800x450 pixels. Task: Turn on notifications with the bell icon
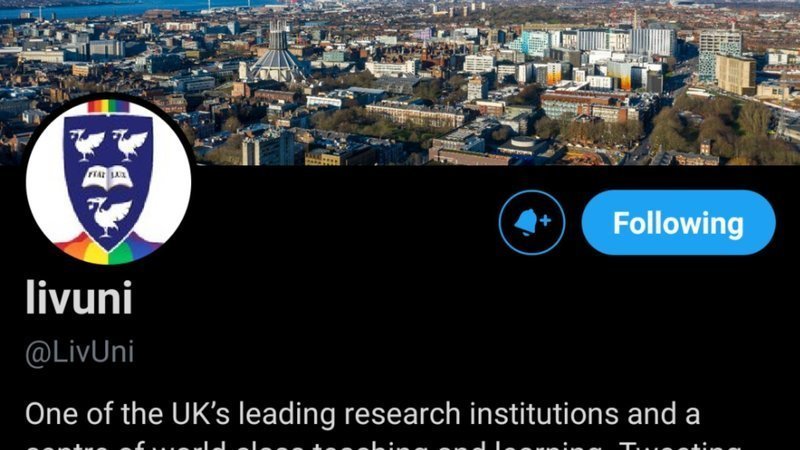pyautogui.click(x=532, y=222)
